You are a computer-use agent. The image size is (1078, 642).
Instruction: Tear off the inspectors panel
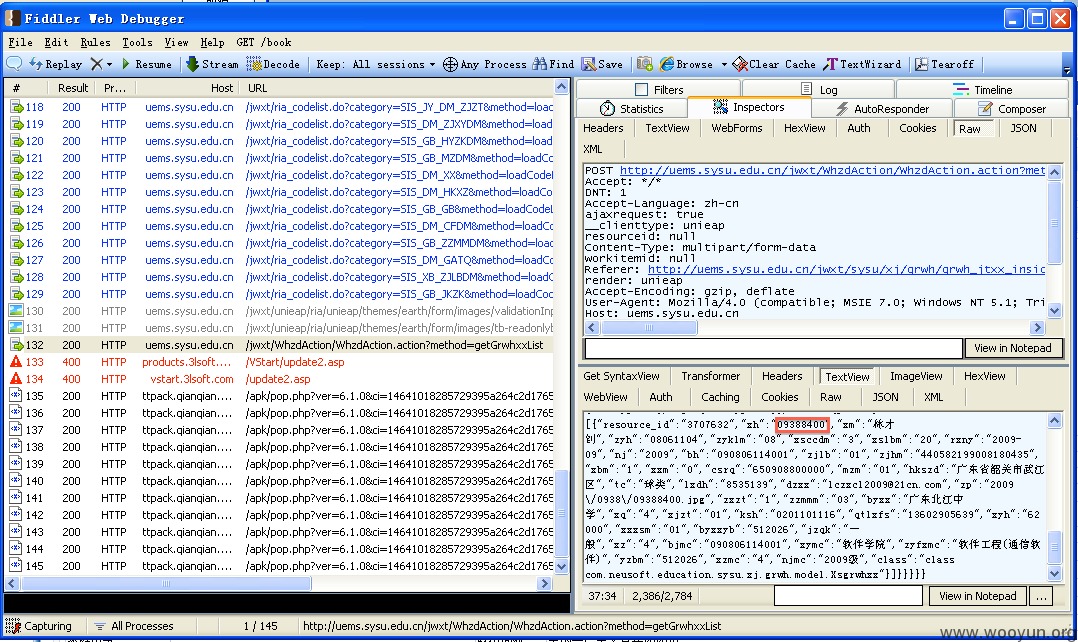[x=944, y=64]
